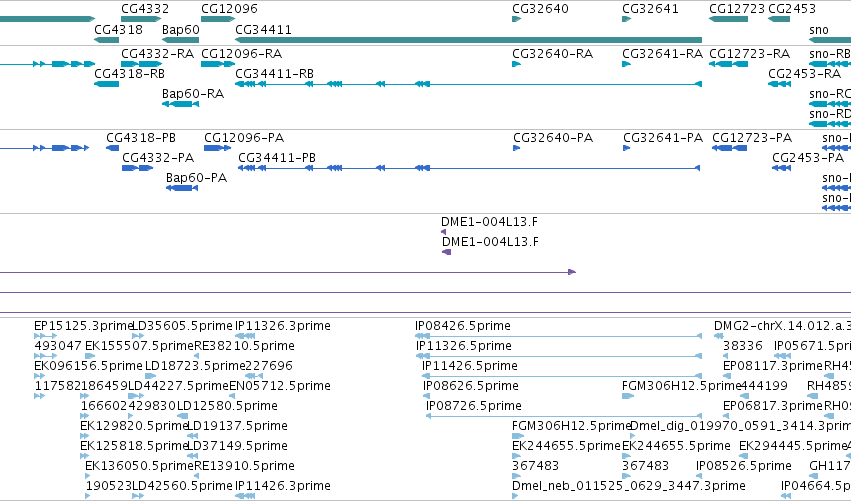This screenshot has width=851, height=501.
Task: Click protein Bap60-PA label
Action: pyautogui.click(x=196, y=178)
